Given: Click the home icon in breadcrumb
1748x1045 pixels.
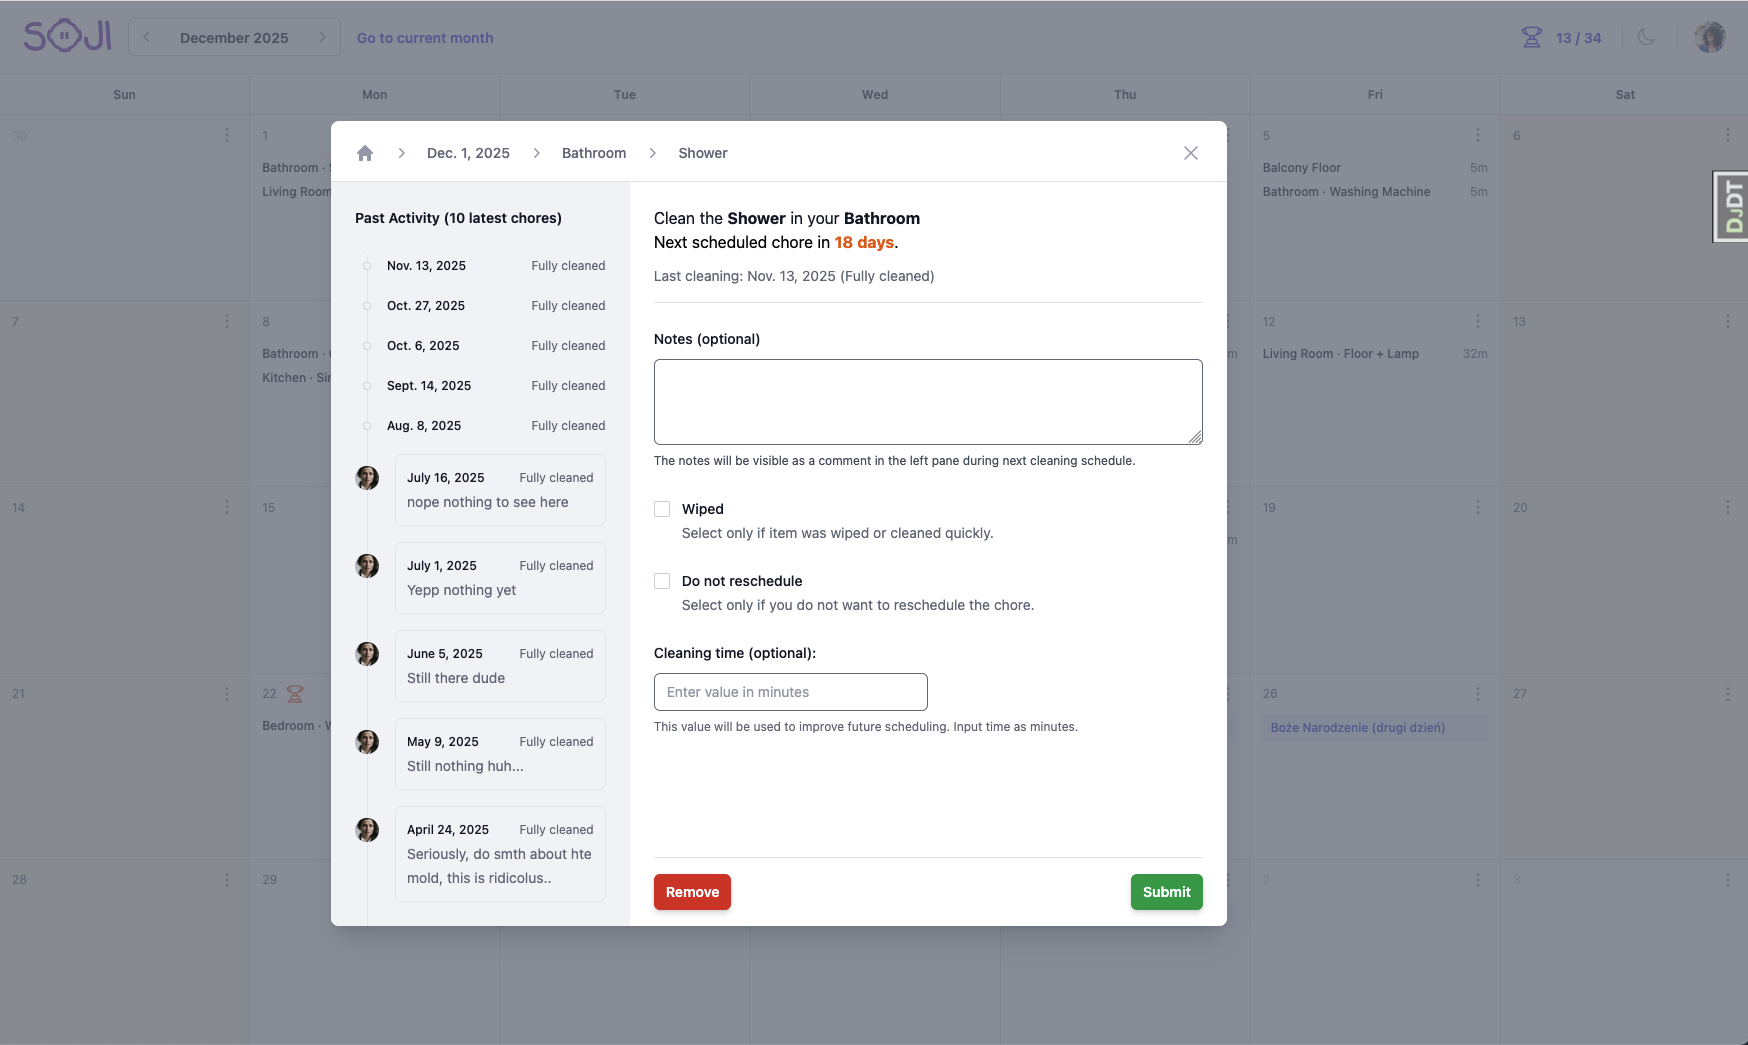Looking at the screenshot, I should [365, 153].
